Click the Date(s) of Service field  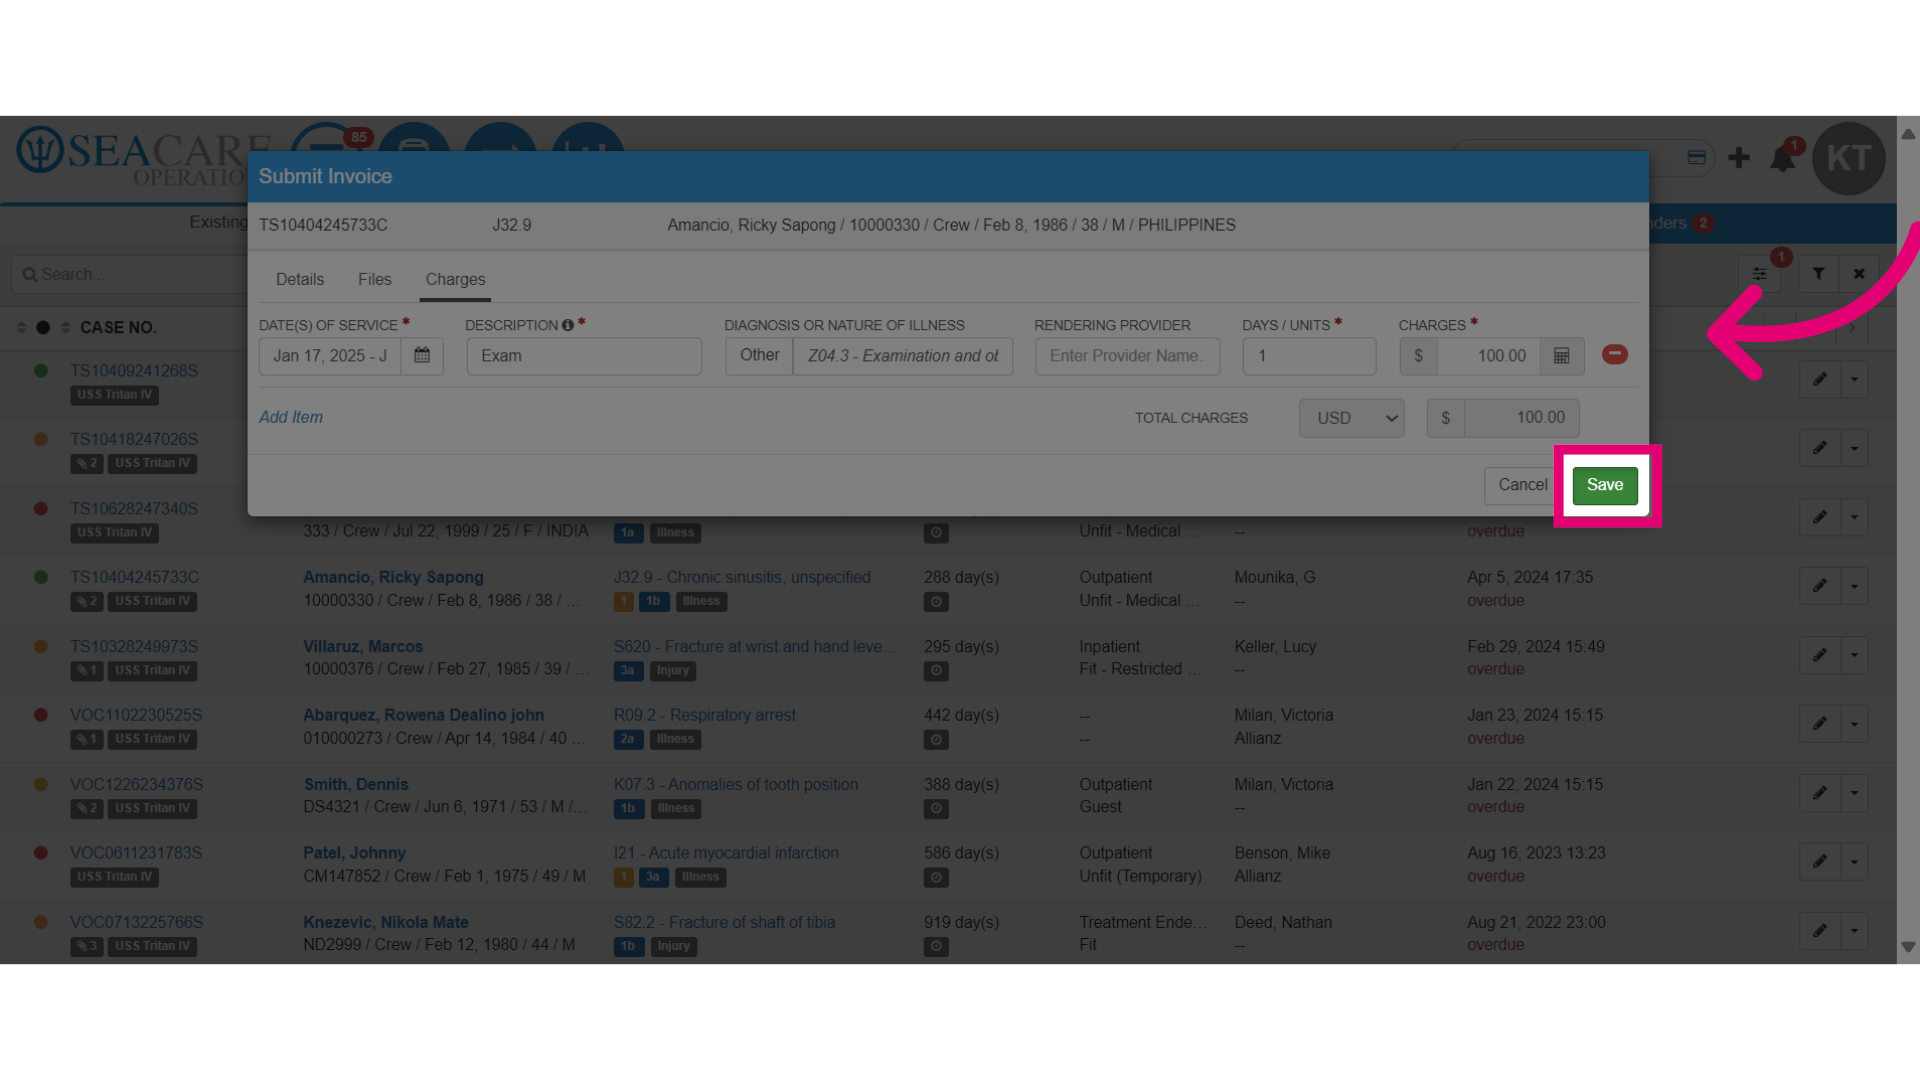click(330, 356)
